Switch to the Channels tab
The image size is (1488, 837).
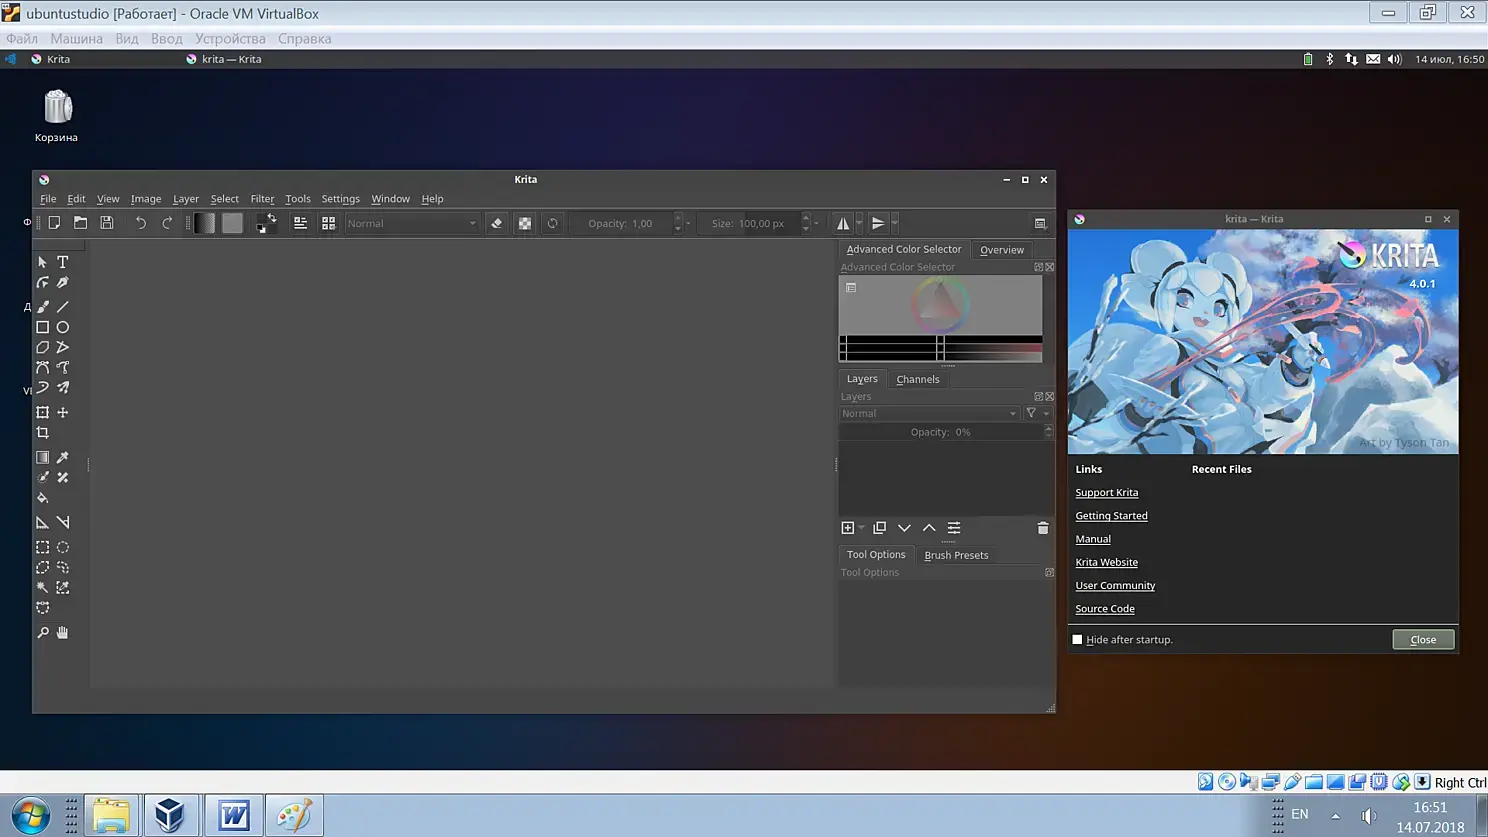pyautogui.click(x=918, y=379)
